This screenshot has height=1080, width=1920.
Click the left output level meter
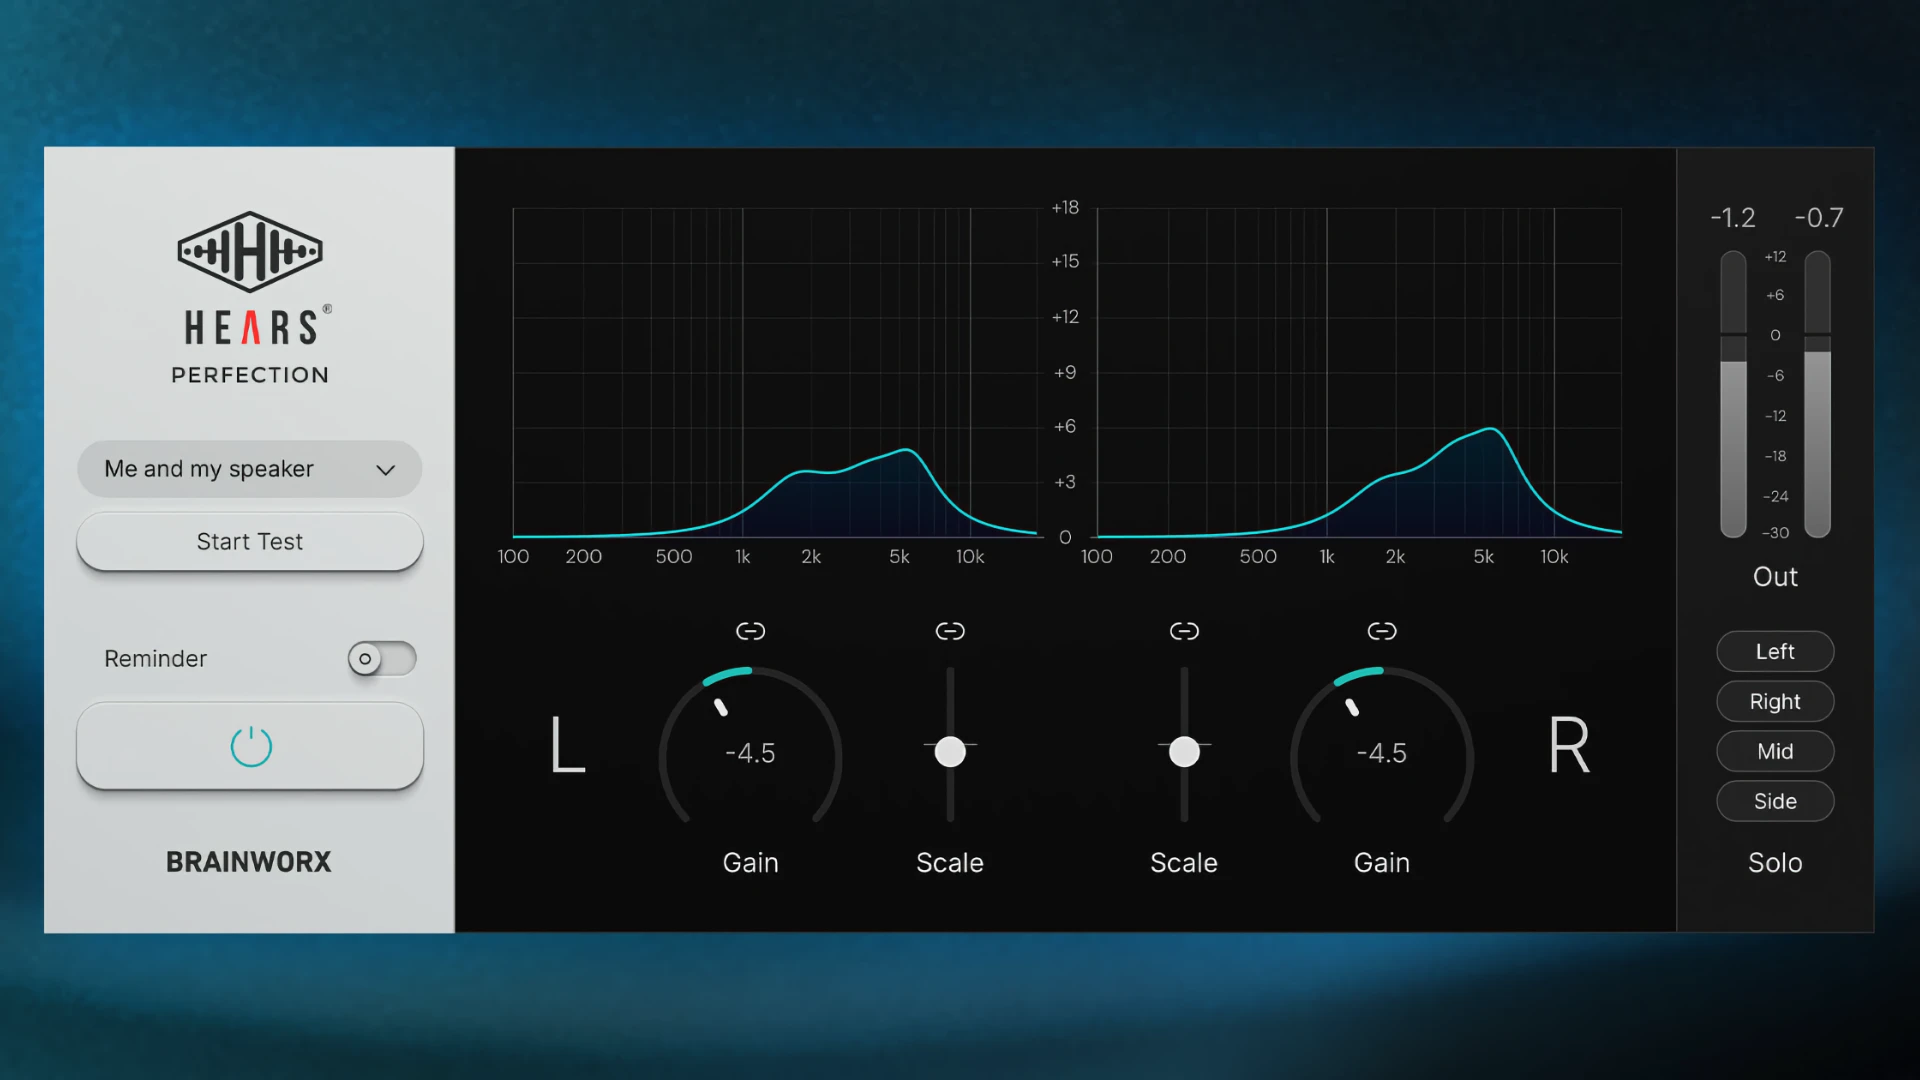[x=1733, y=394]
